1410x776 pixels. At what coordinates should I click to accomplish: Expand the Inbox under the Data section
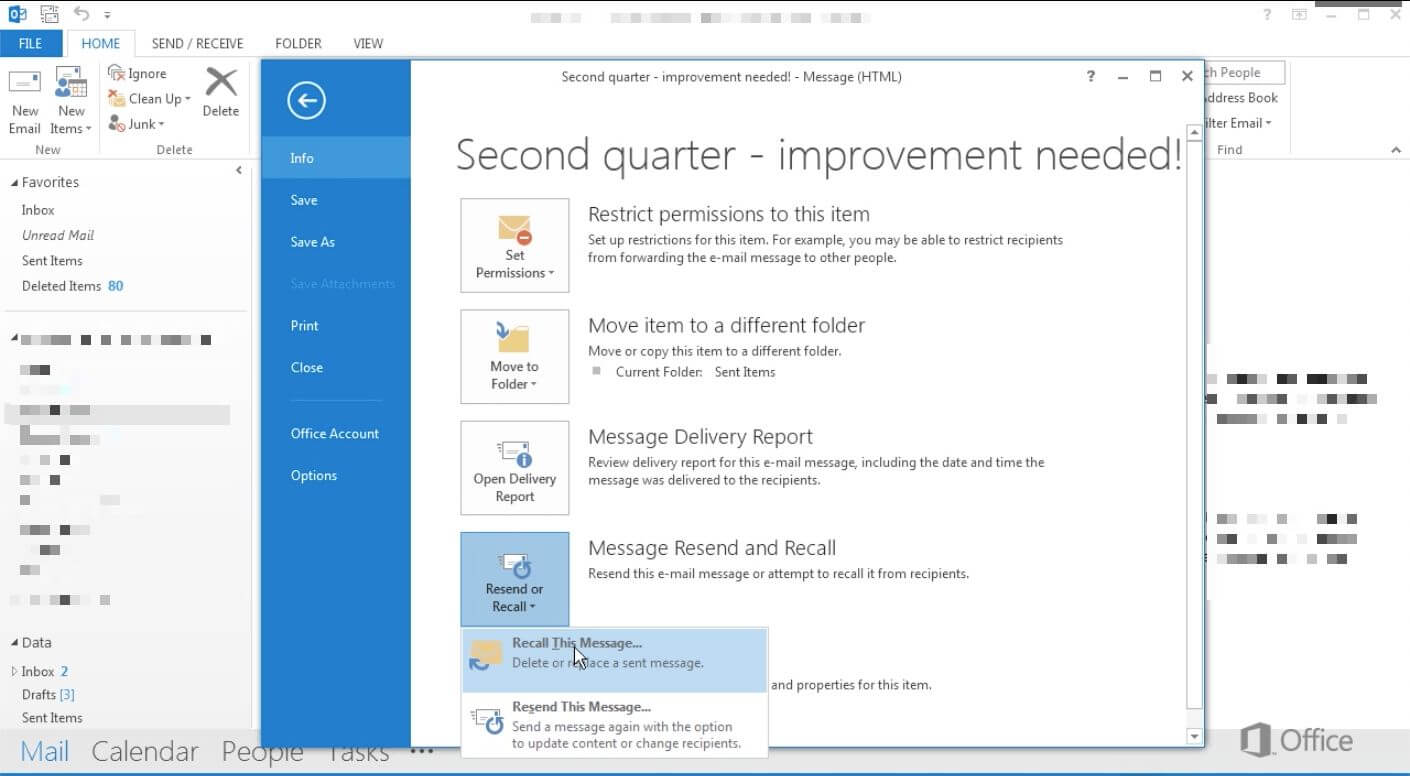pos(14,670)
